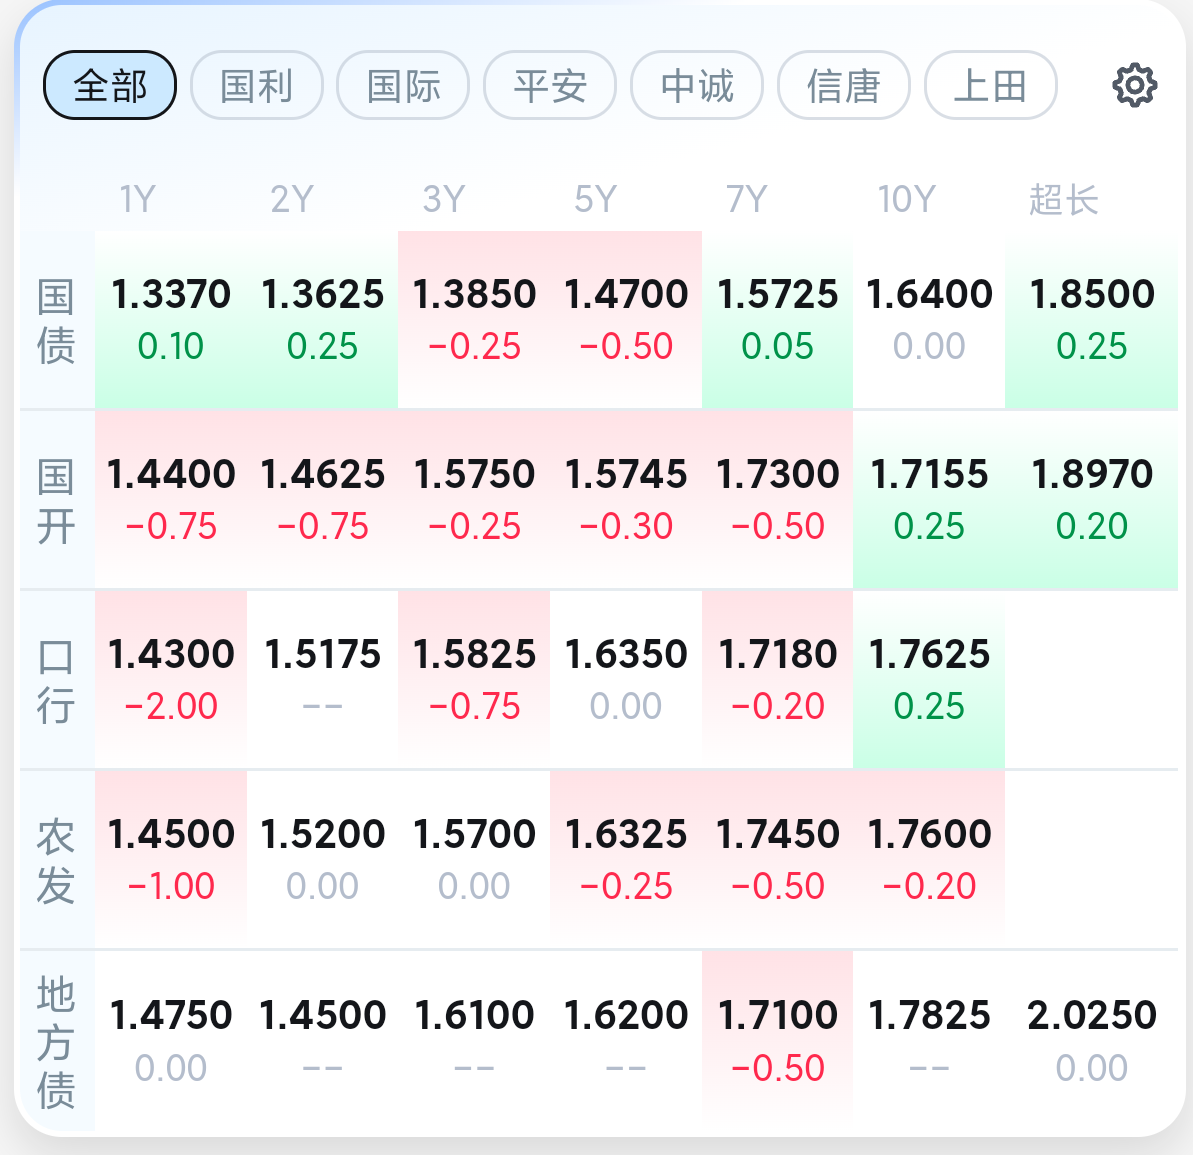Select 农发 2Y yield 1.5200
This screenshot has height=1155, width=1193.
[323, 860]
